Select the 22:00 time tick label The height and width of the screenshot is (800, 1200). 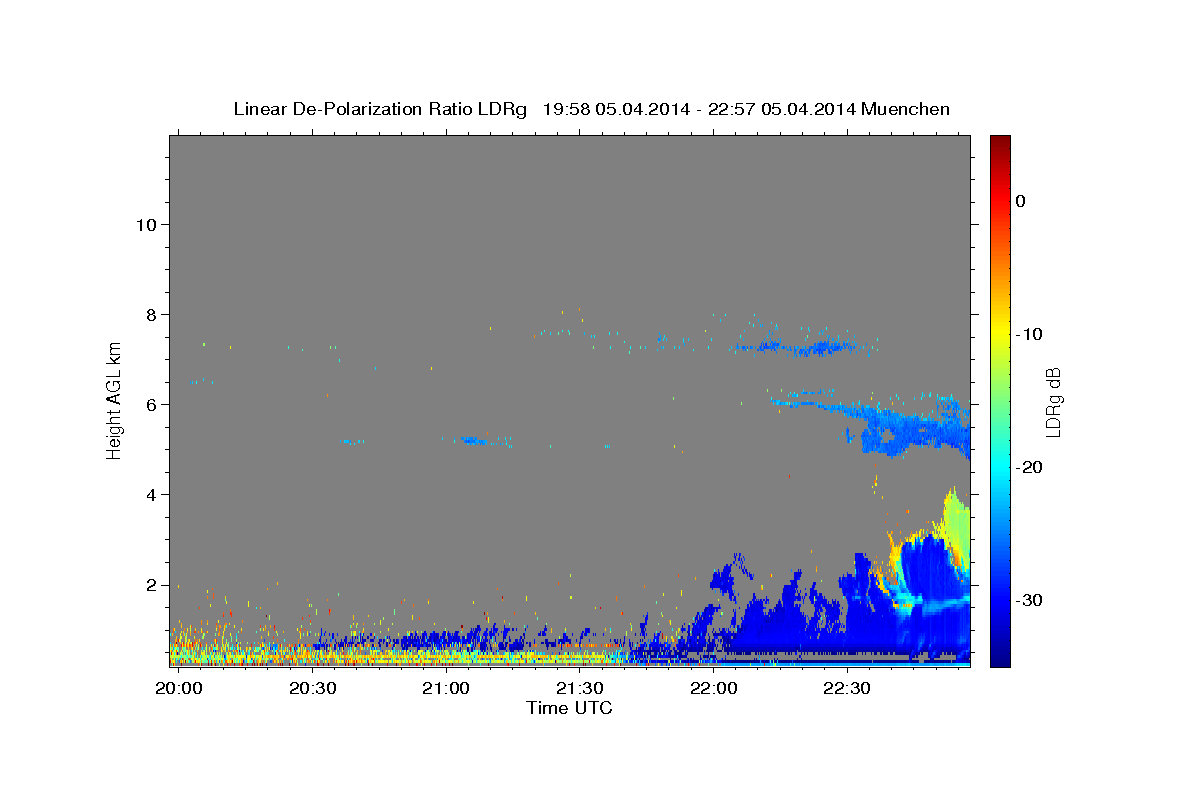[x=714, y=689]
